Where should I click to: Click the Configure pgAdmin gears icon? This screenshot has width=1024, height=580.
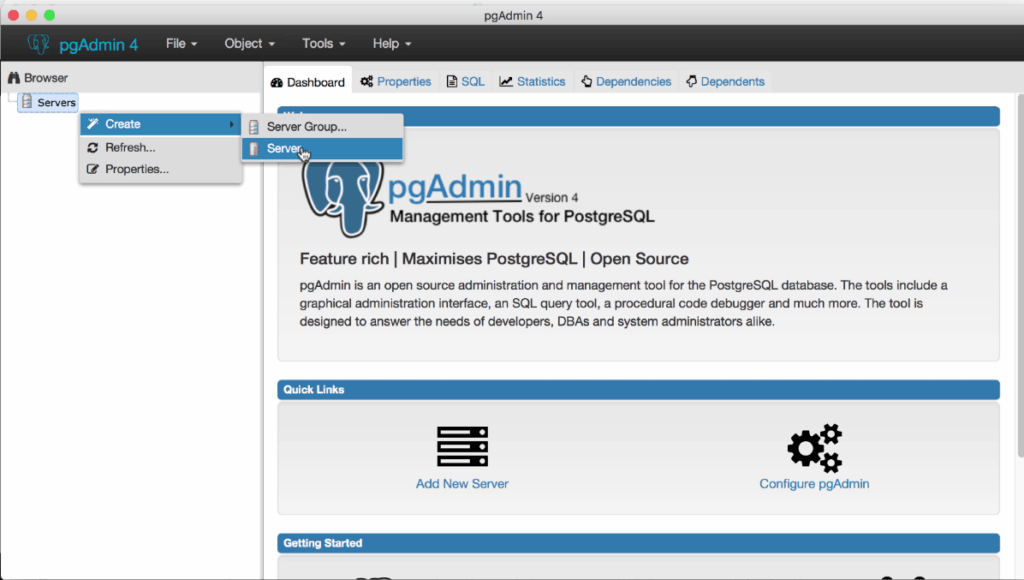coord(814,447)
